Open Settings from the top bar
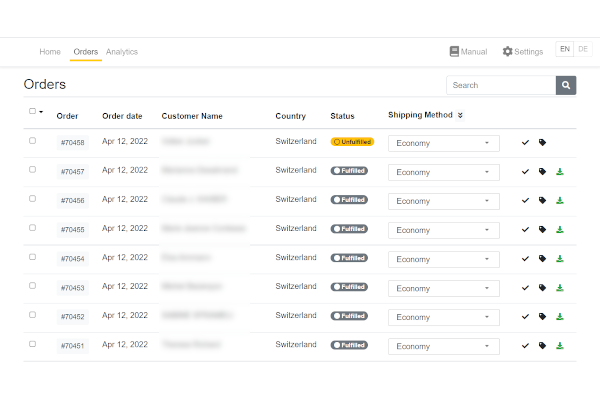600x400 pixels. 522,51
